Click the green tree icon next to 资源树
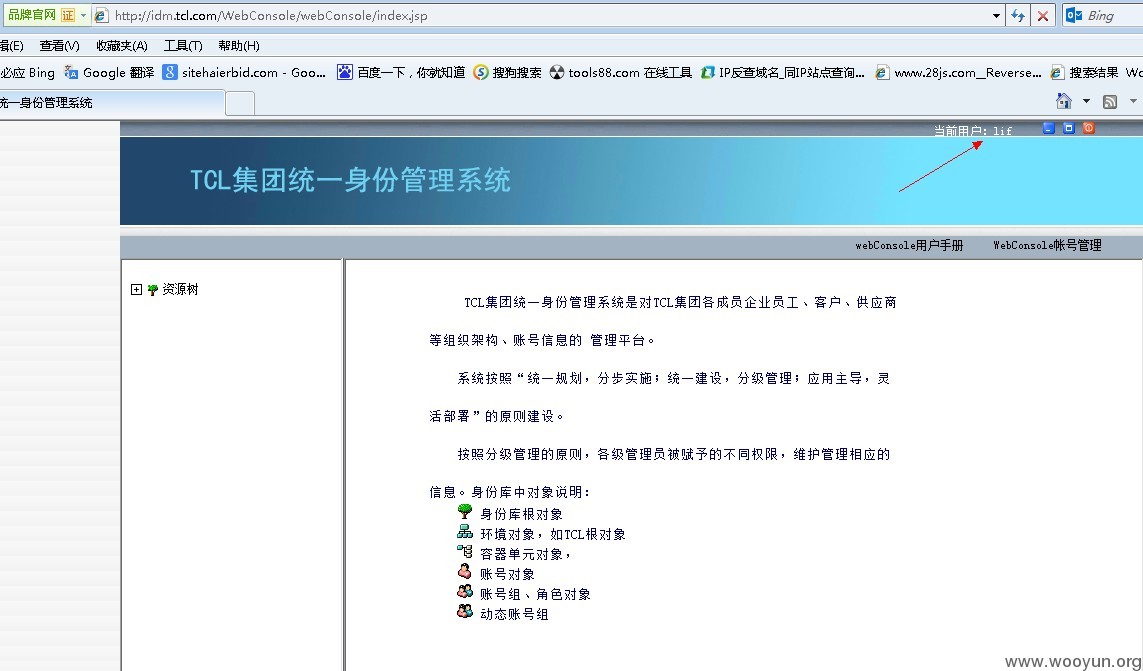1143x671 pixels. click(152, 290)
